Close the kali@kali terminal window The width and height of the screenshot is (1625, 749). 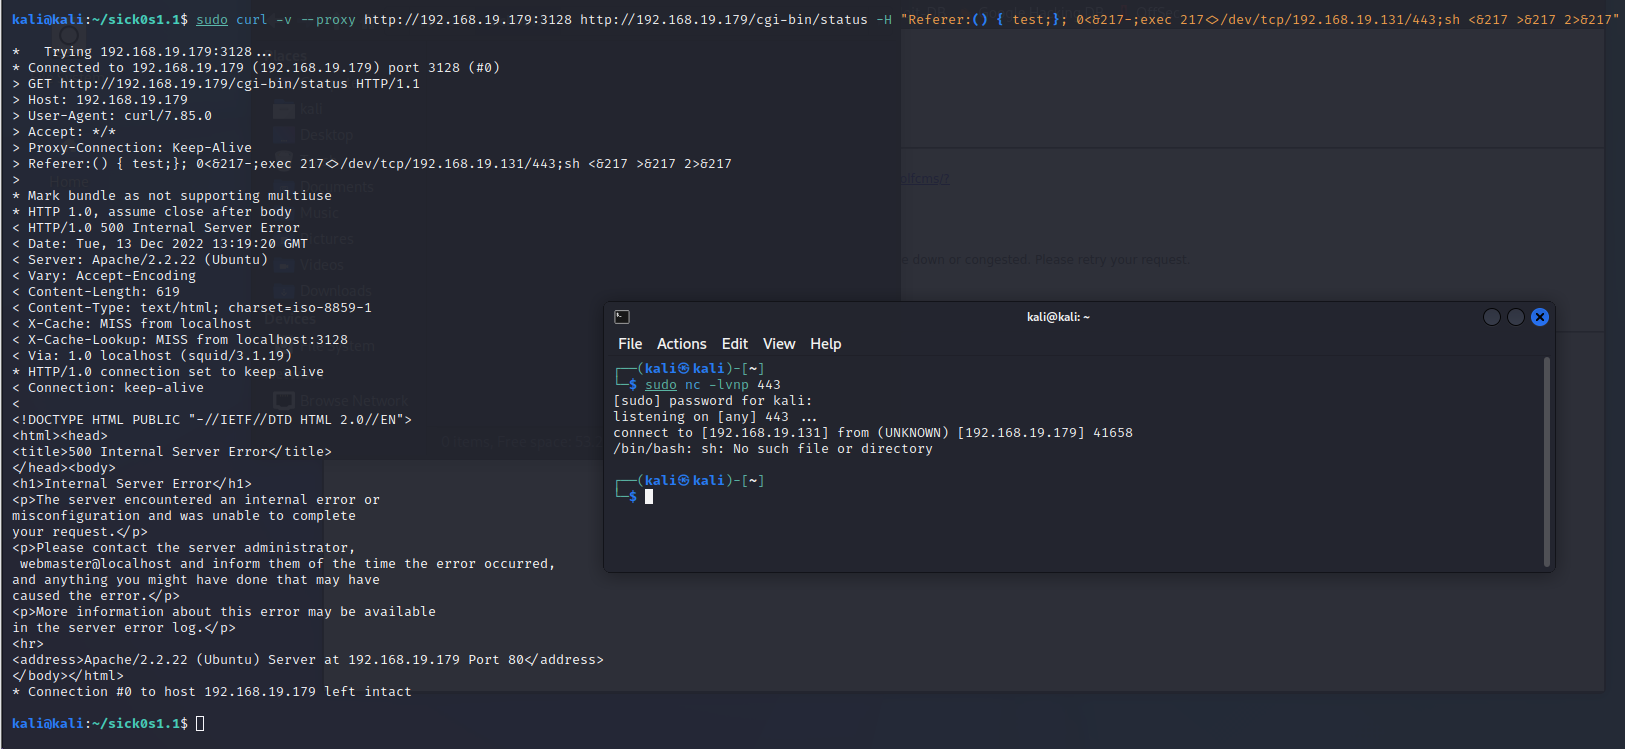[x=1540, y=317]
